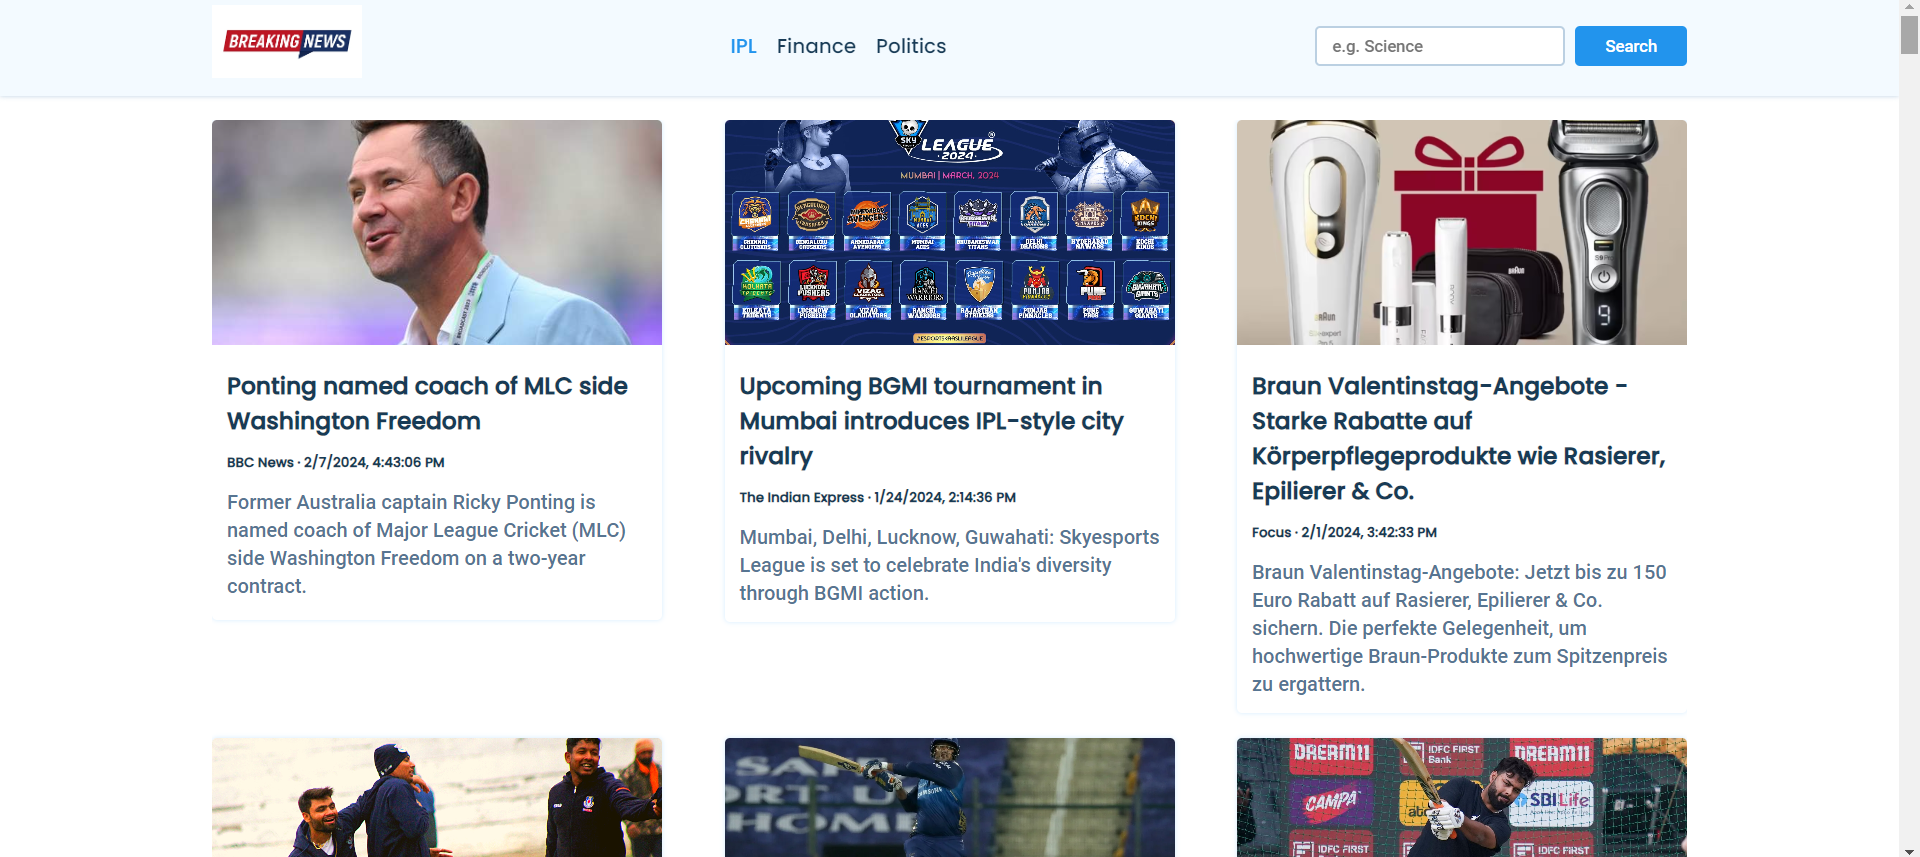Image resolution: width=1920 pixels, height=857 pixels.
Task: Click 'Focus · 2/1/2024, 3:42:33 PM'
Action: pos(1344,532)
